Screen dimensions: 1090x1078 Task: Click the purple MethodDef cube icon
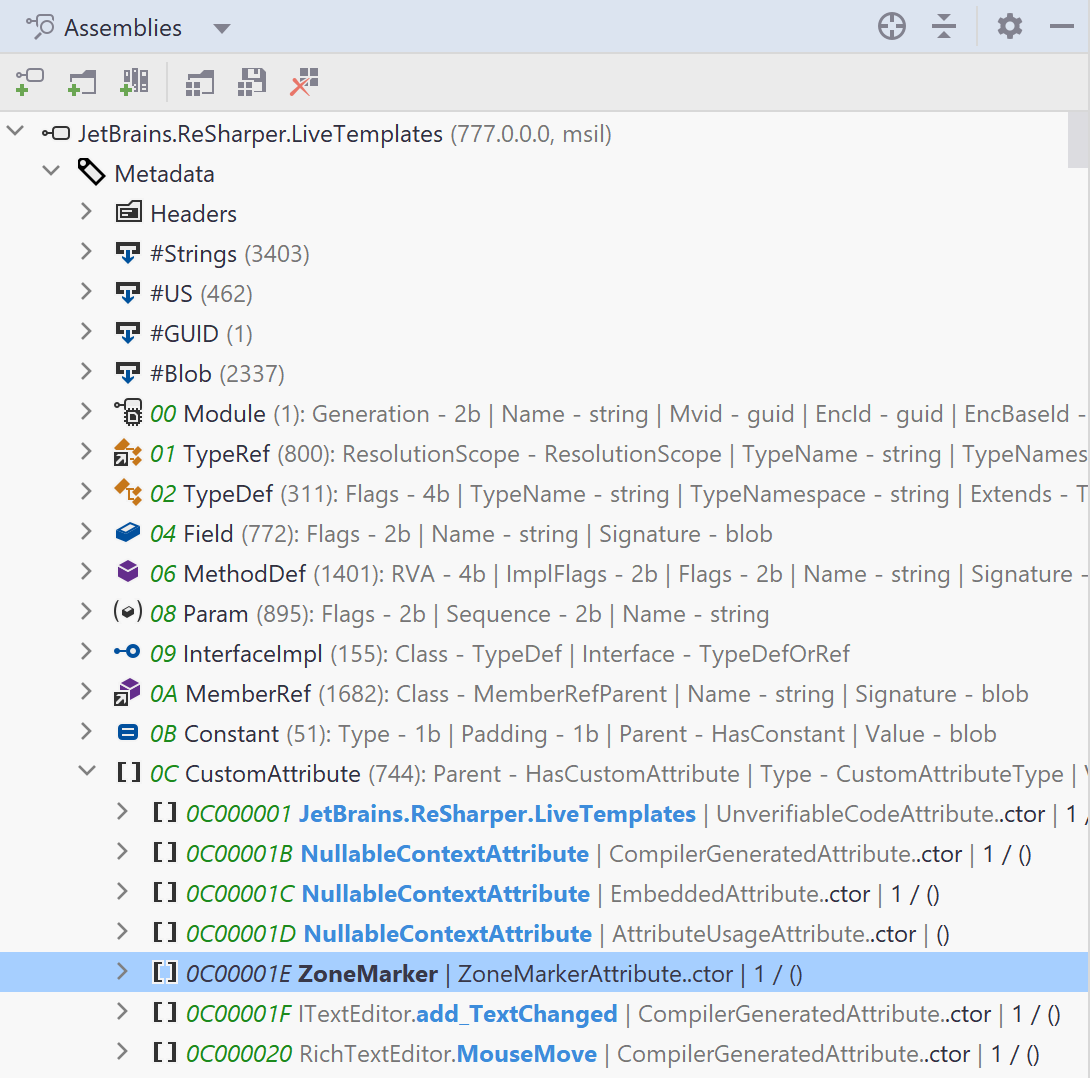click(128, 571)
